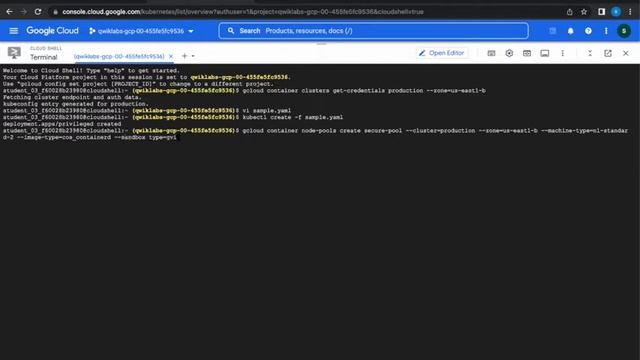Click 'deployment.apps/privileged created' output line
This screenshot has width=640, height=360.
62,124
